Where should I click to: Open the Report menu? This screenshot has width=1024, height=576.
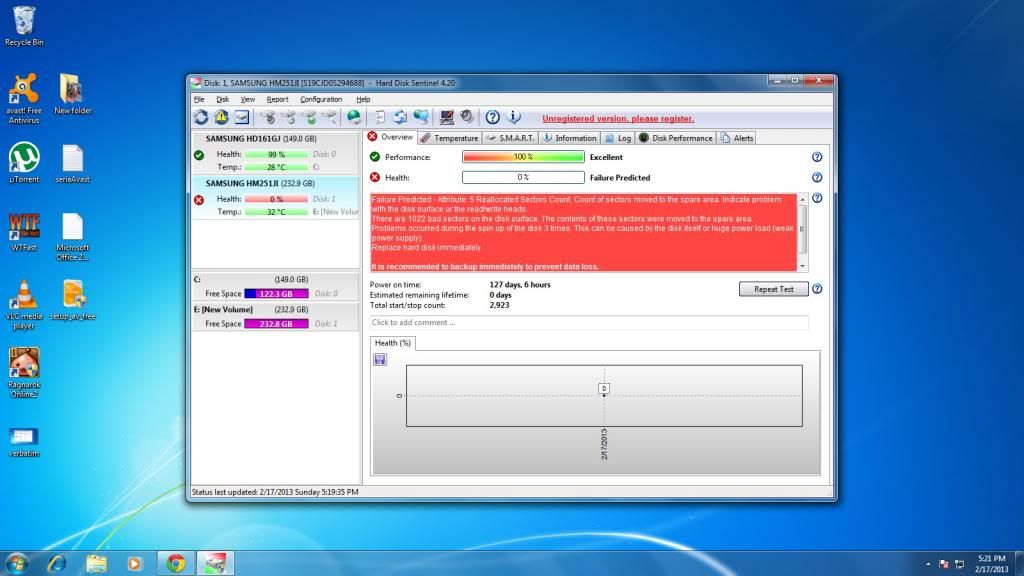tap(277, 99)
